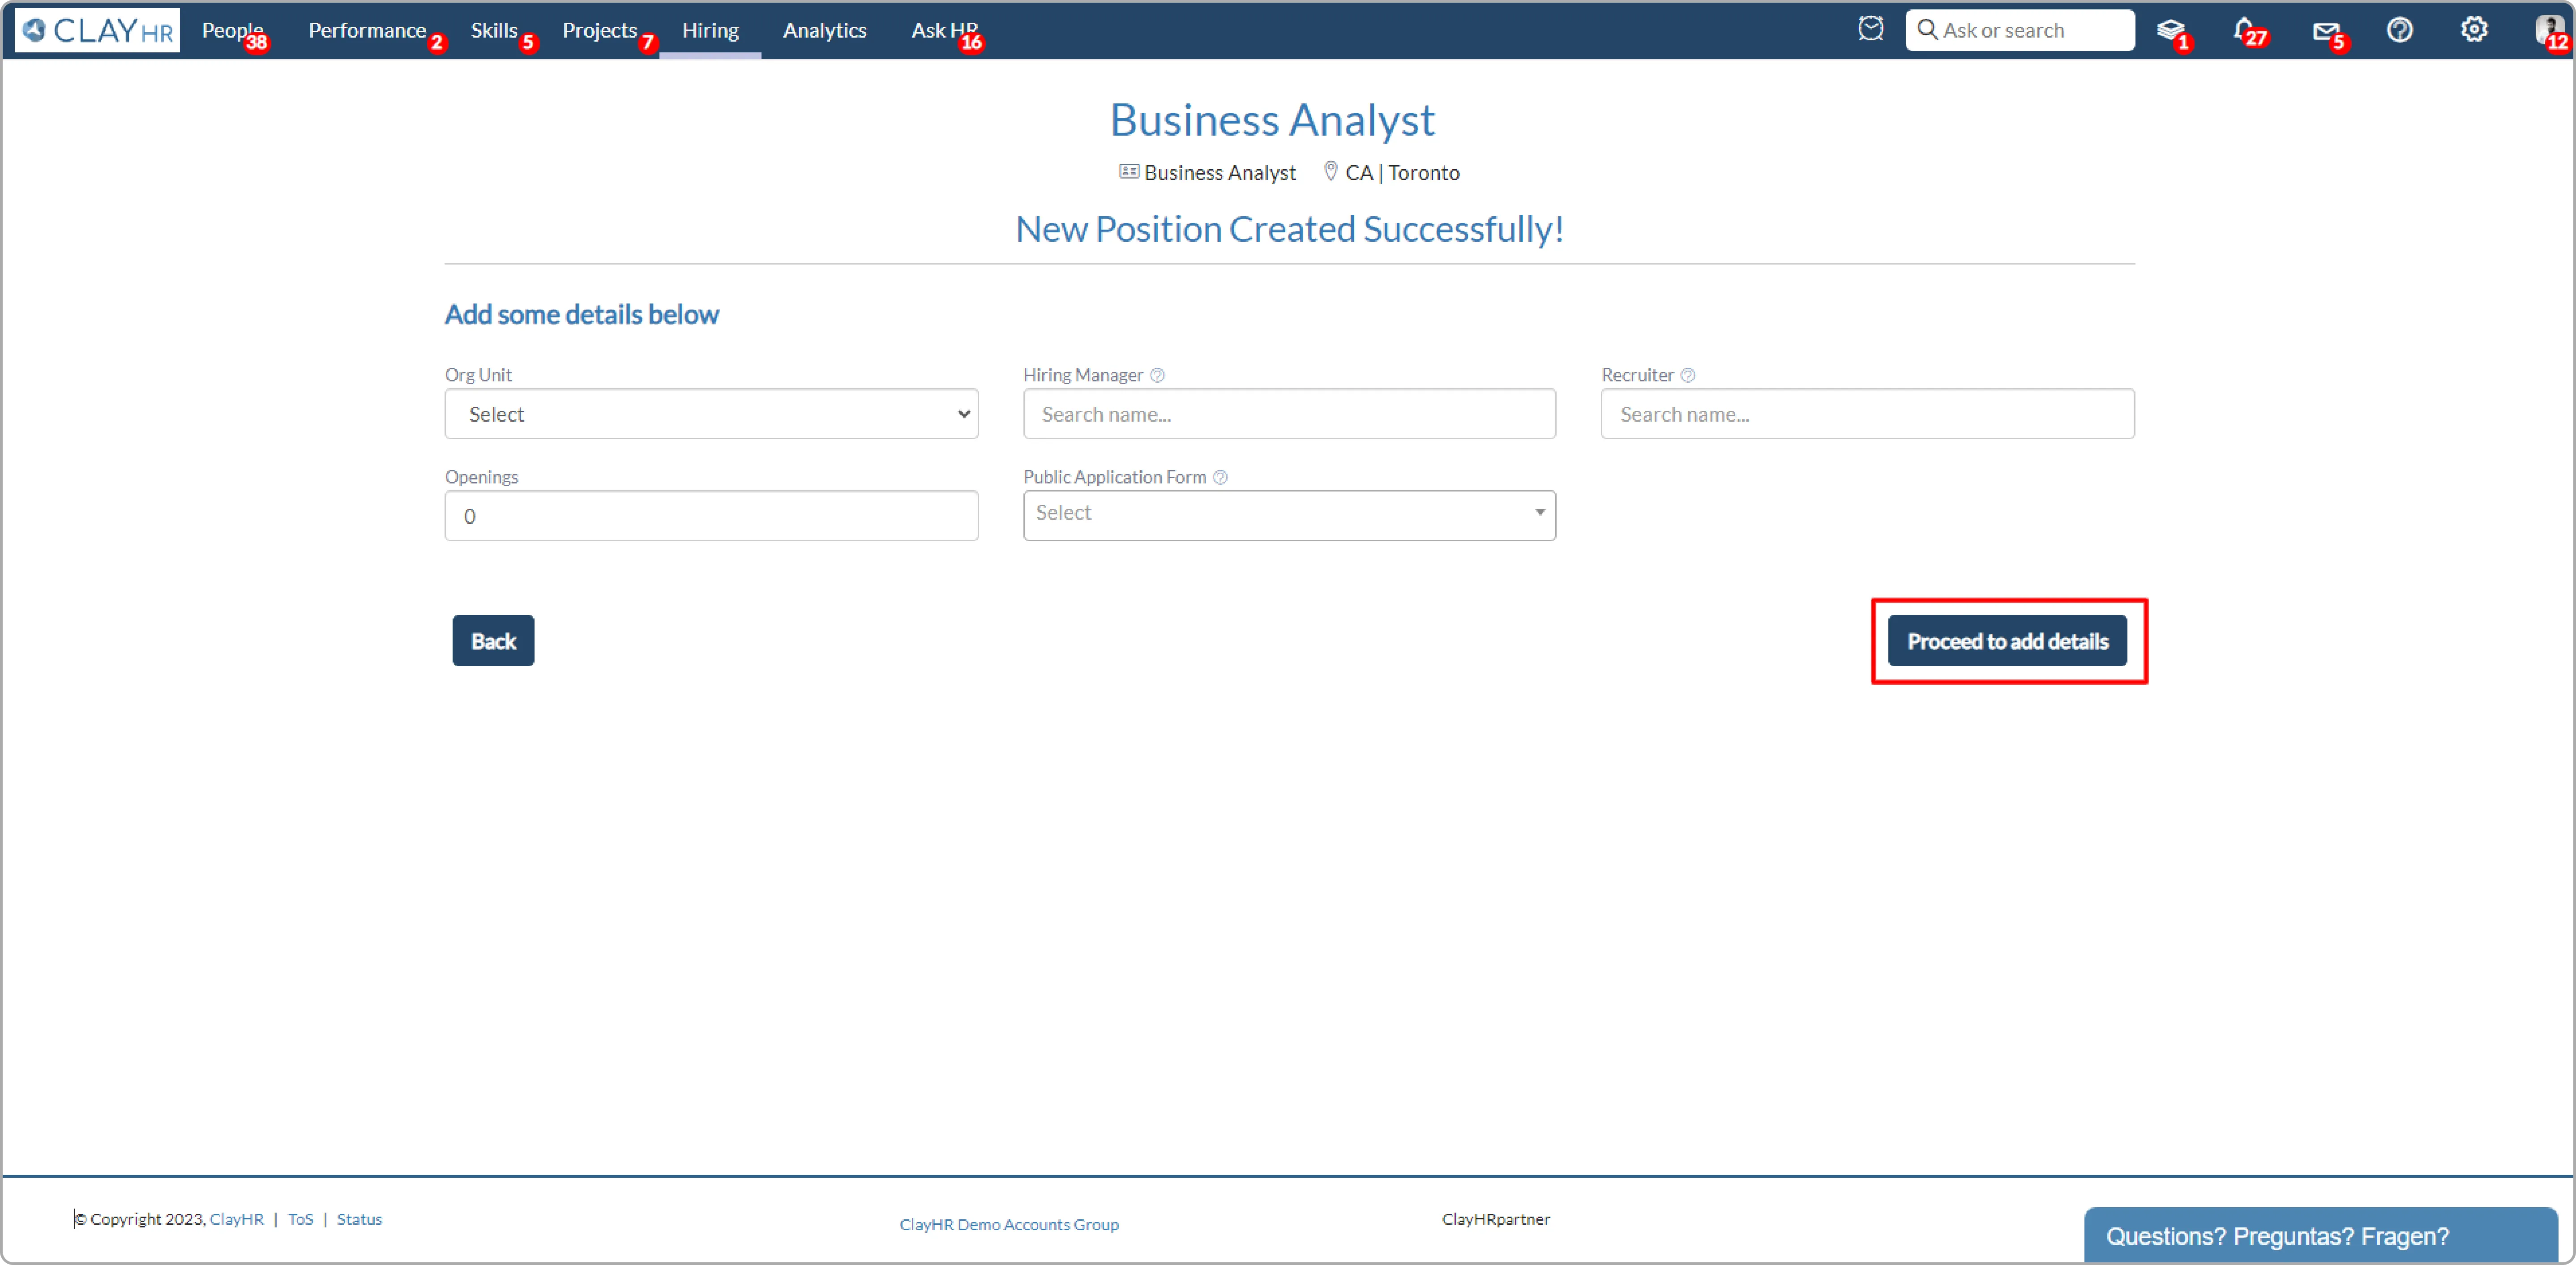
Task: Click Recruiter help info icon
Action: tap(1687, 375)
